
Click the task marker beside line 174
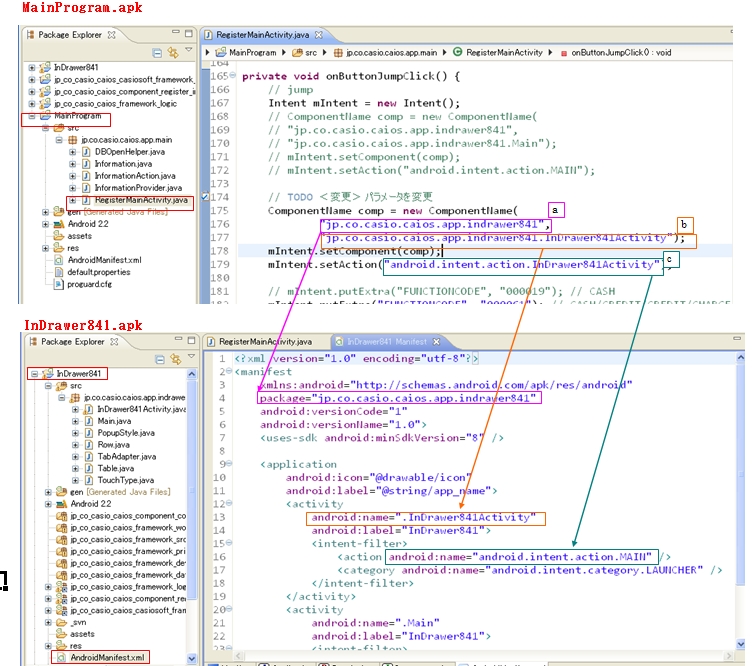[206, 197]
